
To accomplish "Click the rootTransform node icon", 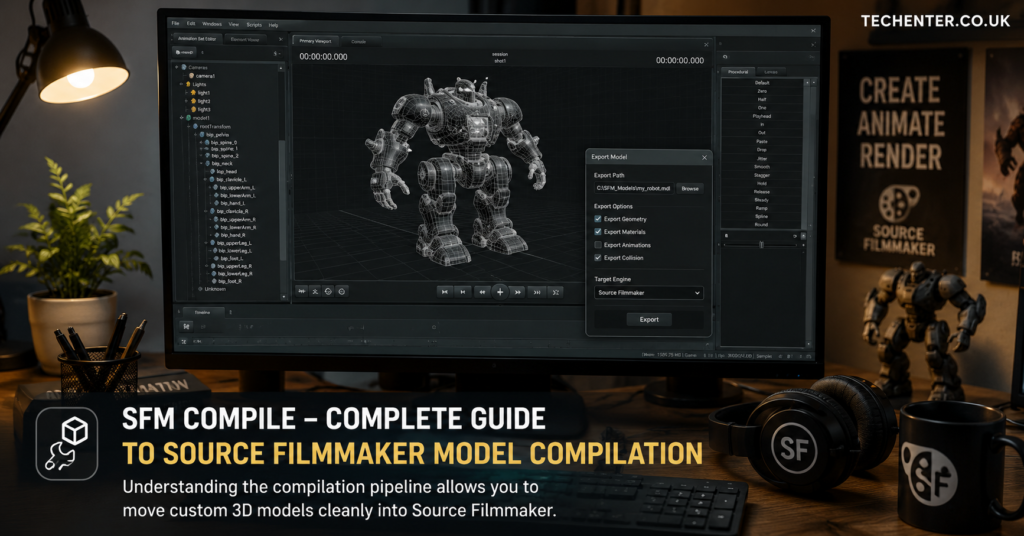I will point(195,126).
